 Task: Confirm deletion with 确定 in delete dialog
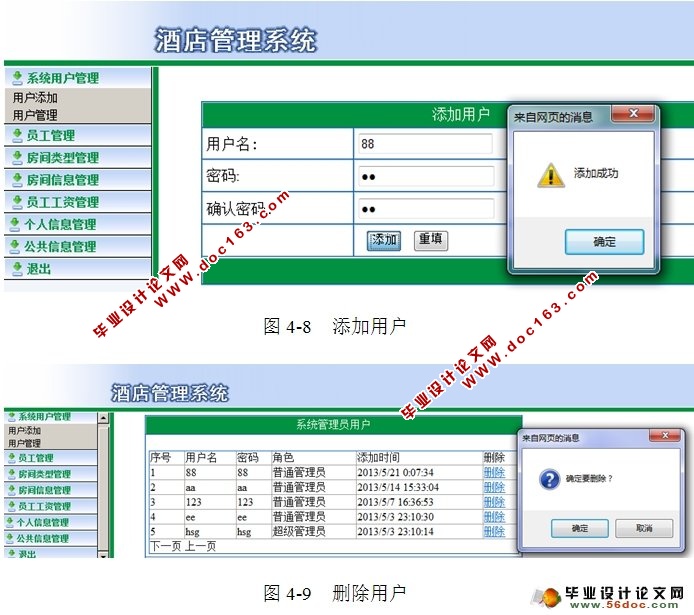pos(579,528)
